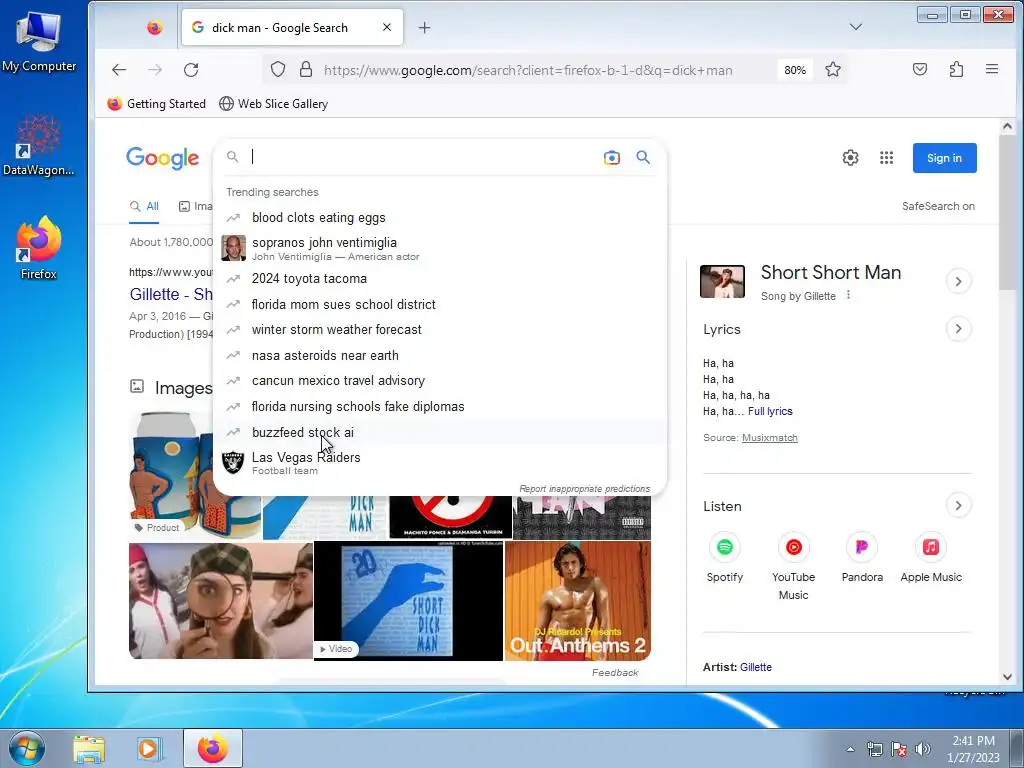
Task: Click the volume speaker tray icon
Action: coord(923,749)
